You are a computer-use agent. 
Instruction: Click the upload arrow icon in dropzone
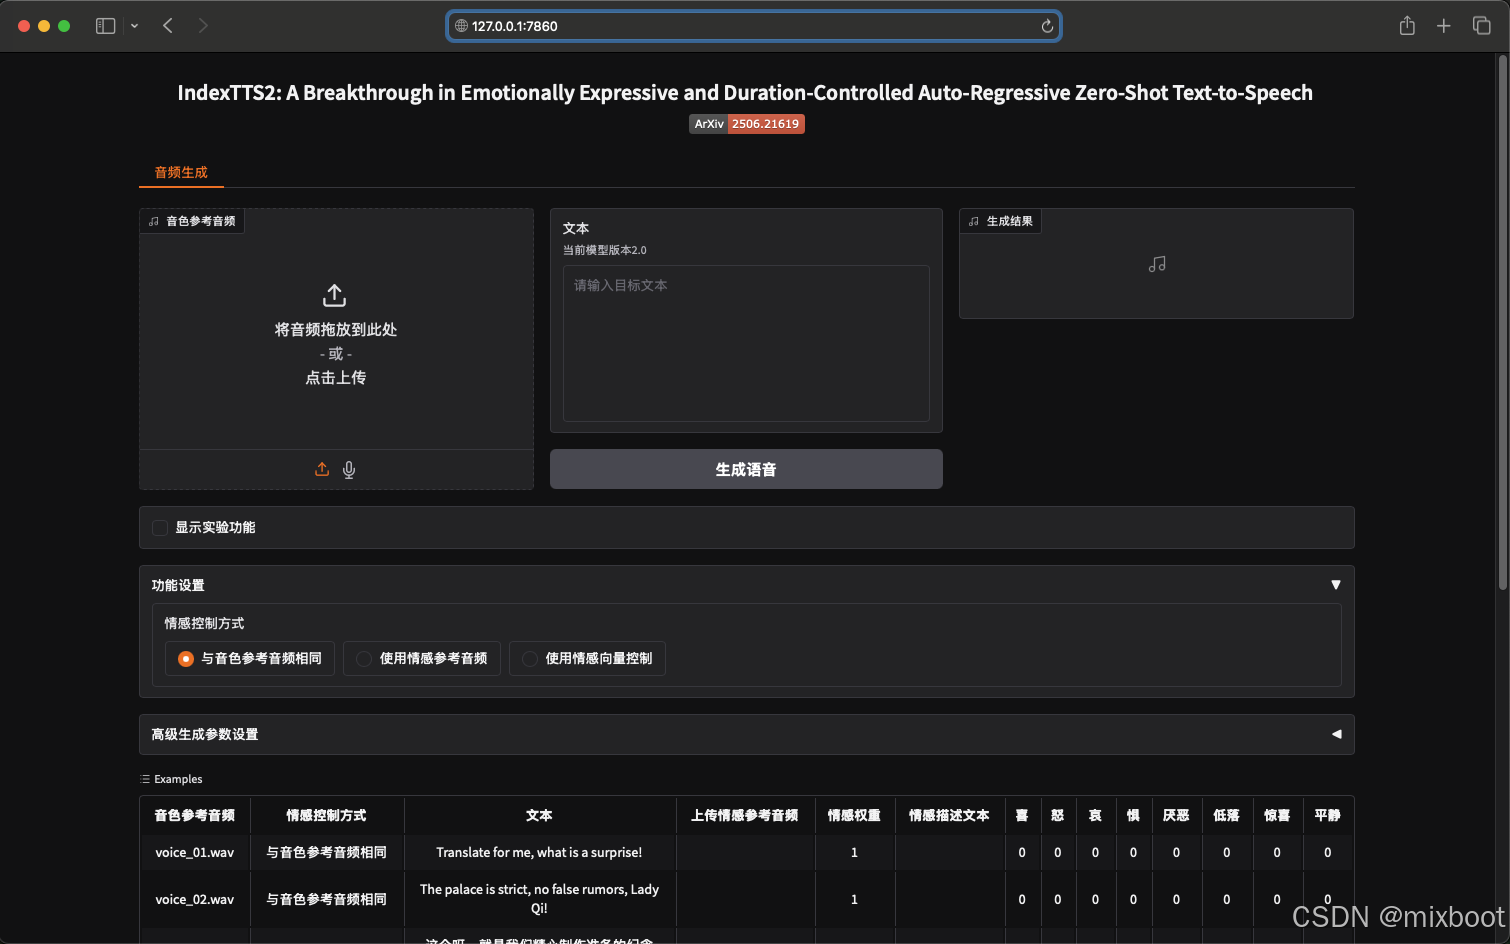pos(335,295)
